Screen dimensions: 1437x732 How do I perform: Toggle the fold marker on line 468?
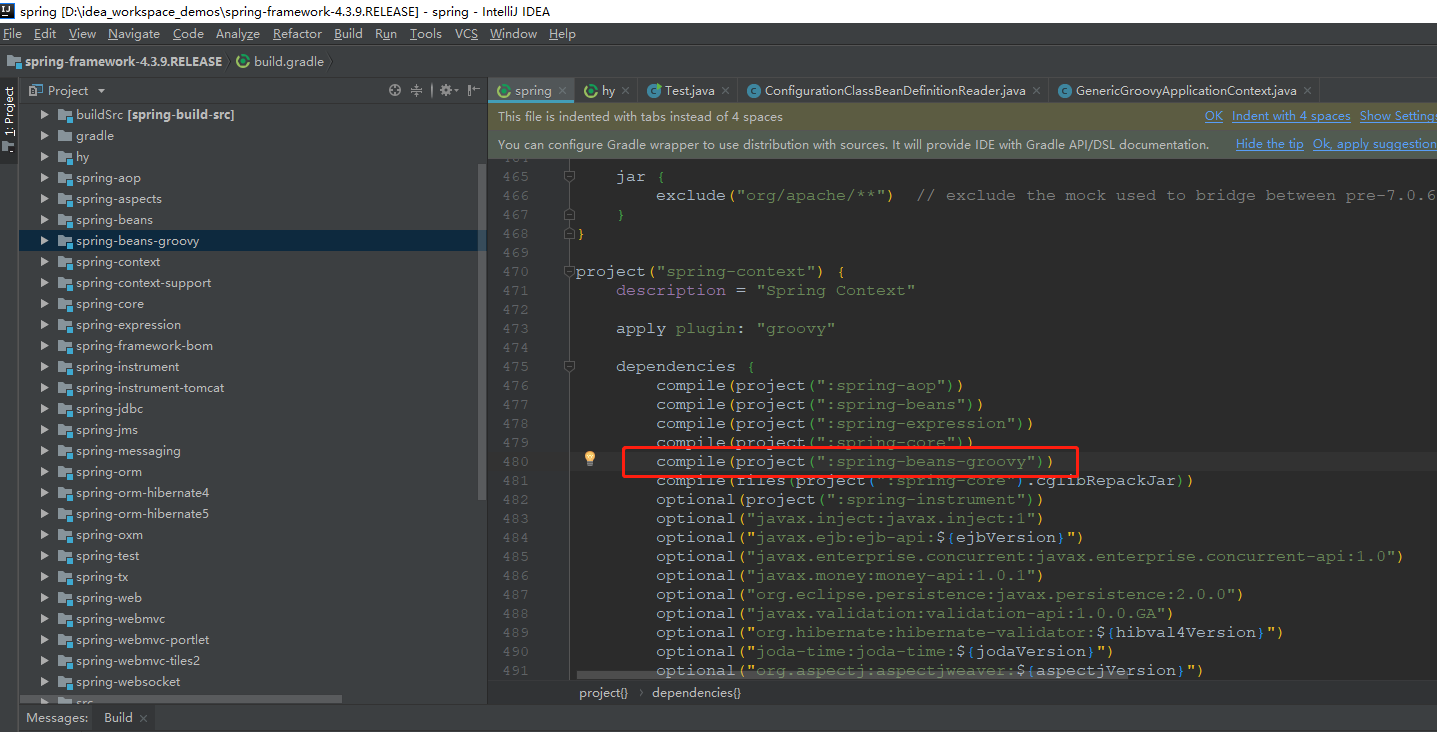[x=569, y=234]
